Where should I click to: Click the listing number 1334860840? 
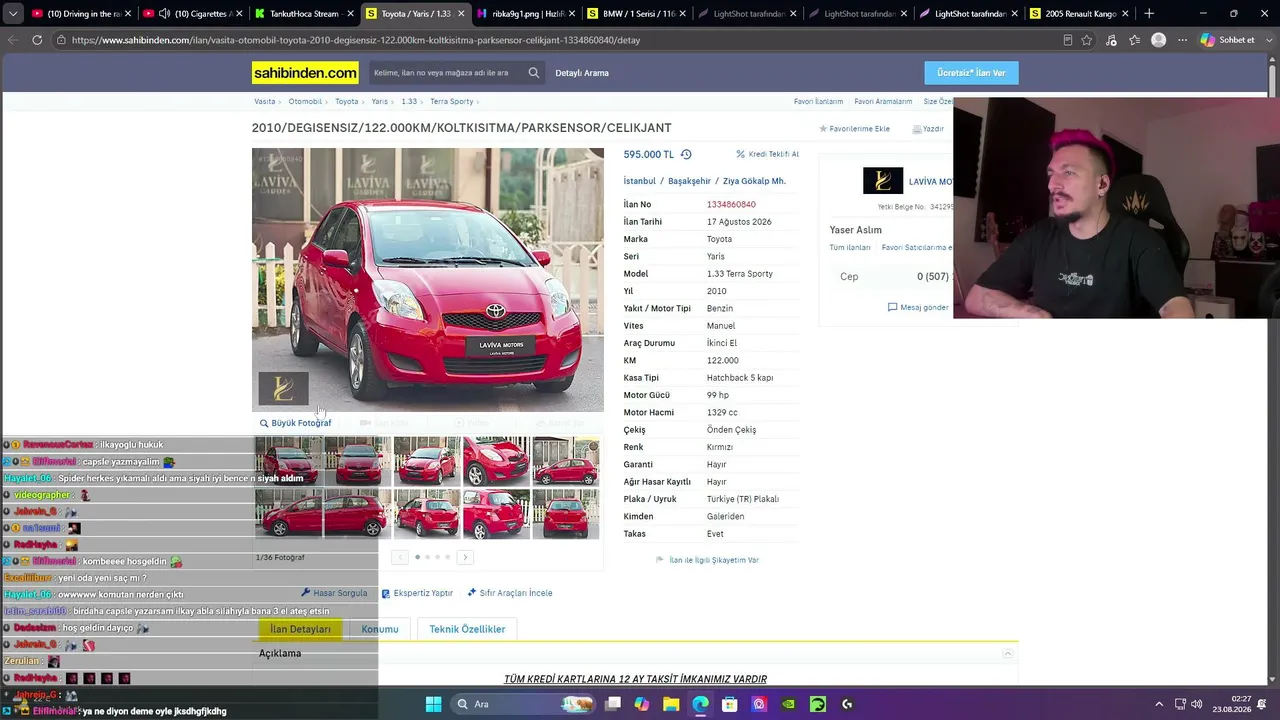731,205
